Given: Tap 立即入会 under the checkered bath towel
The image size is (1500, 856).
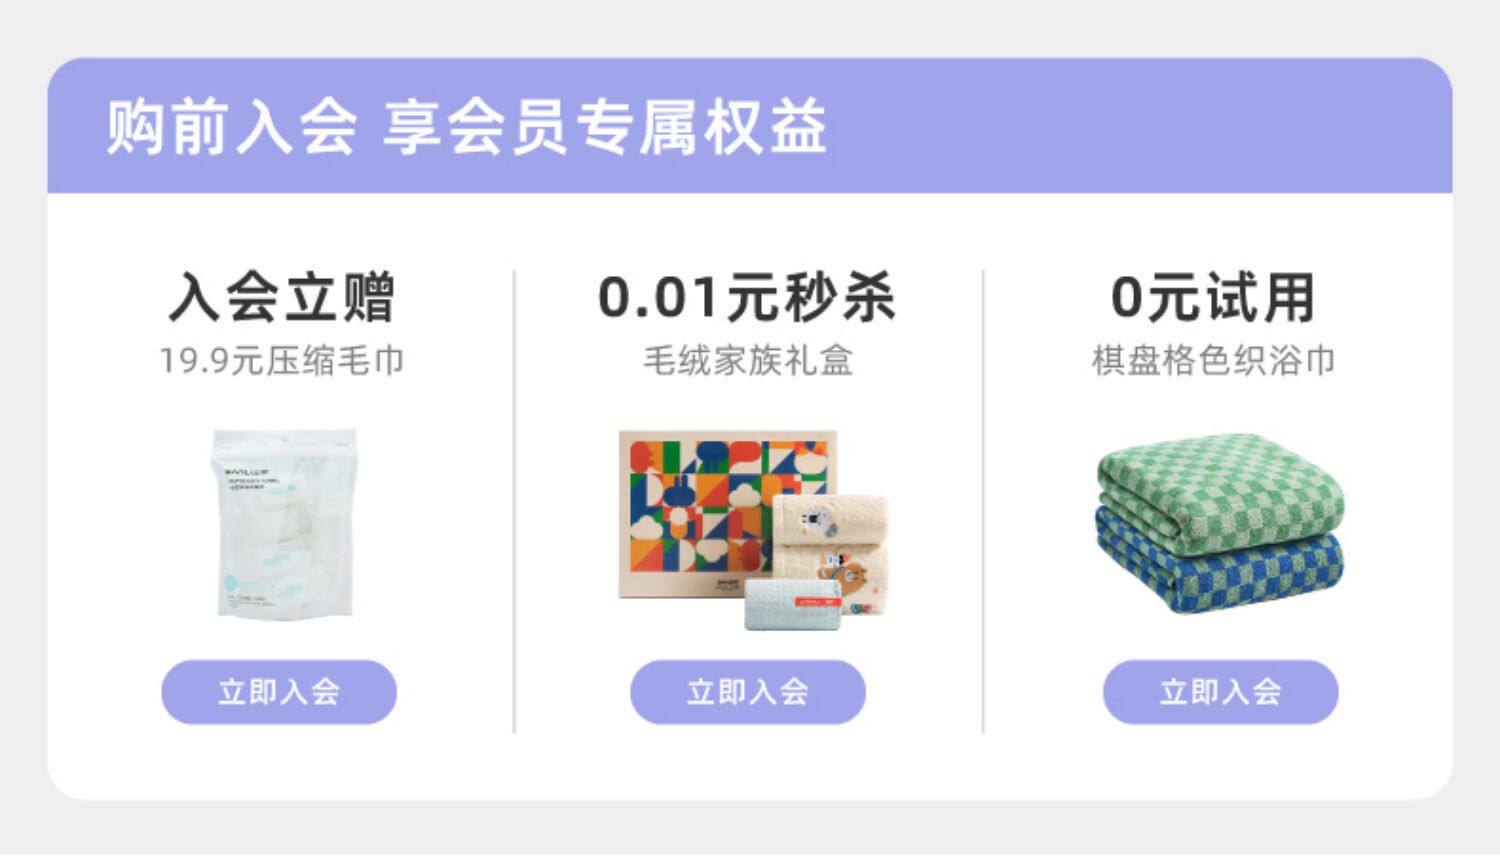Looking at the screenshot, I should pyautogui.click(x=1220, y=692).
